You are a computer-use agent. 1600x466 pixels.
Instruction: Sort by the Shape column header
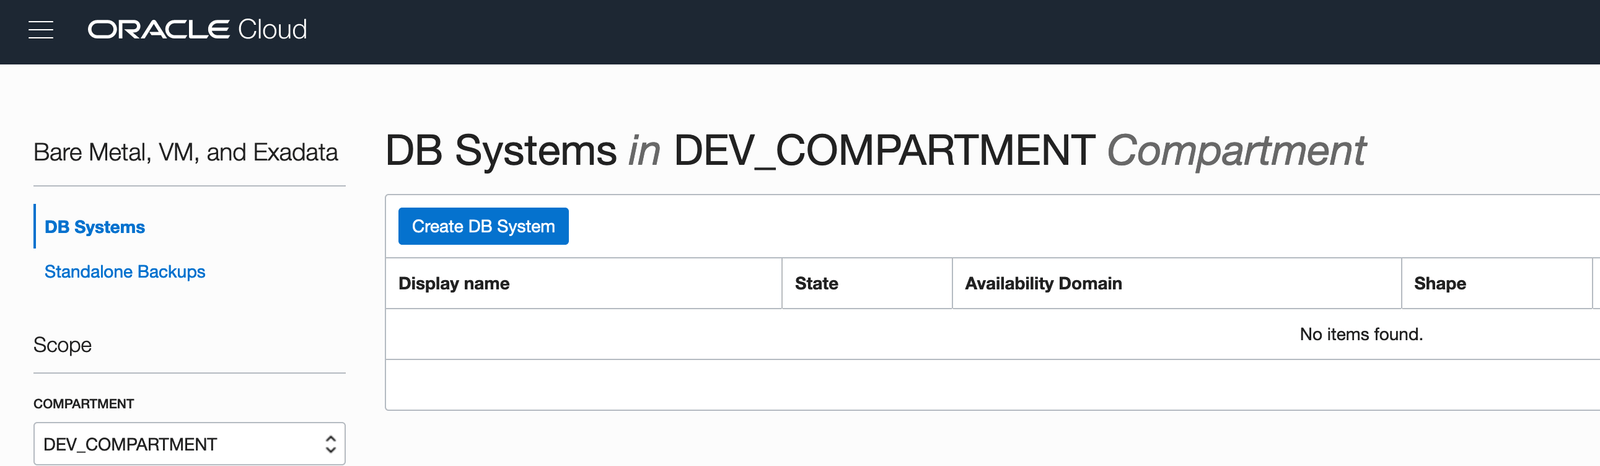[1439, 284]
